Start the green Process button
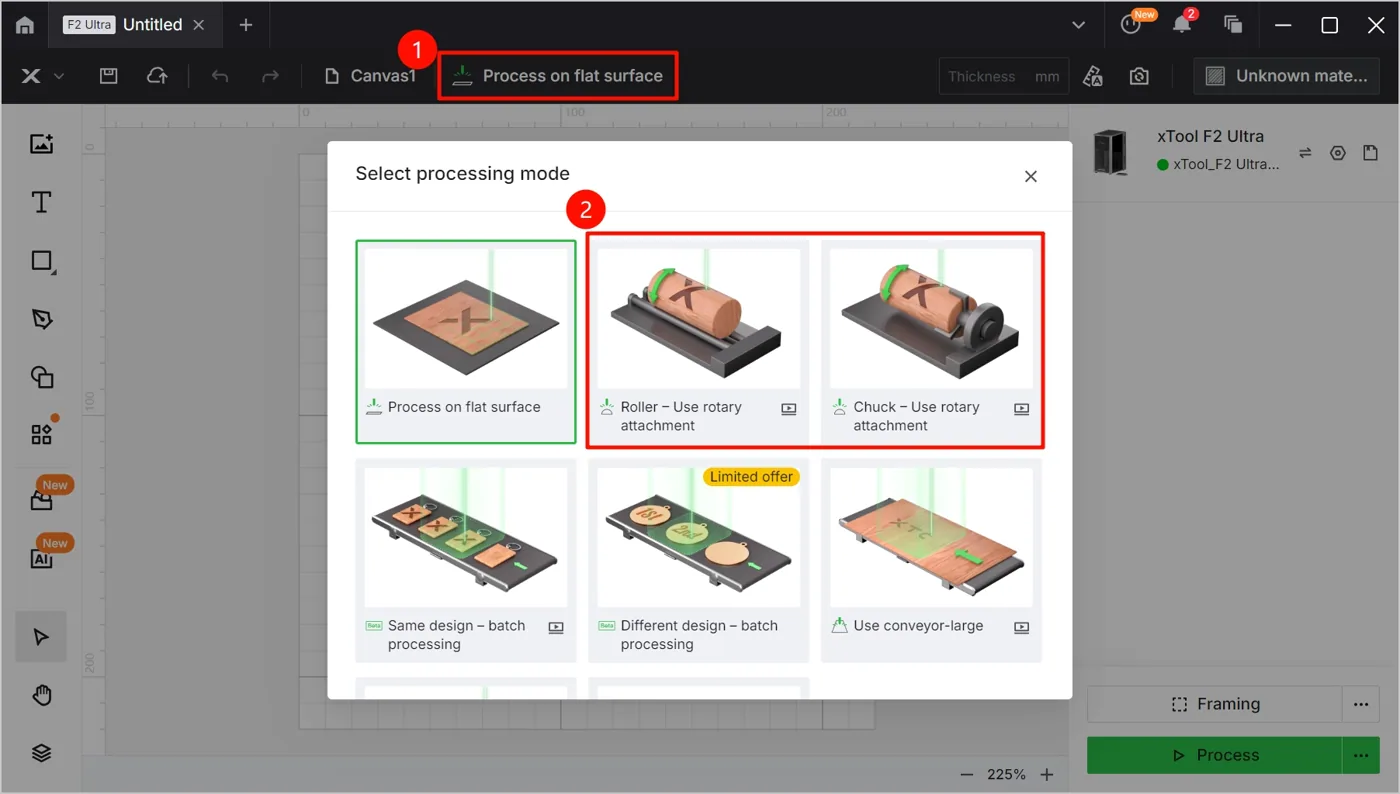The width and height of the screenshot is (1400, 794). (x=1215, y=755)
